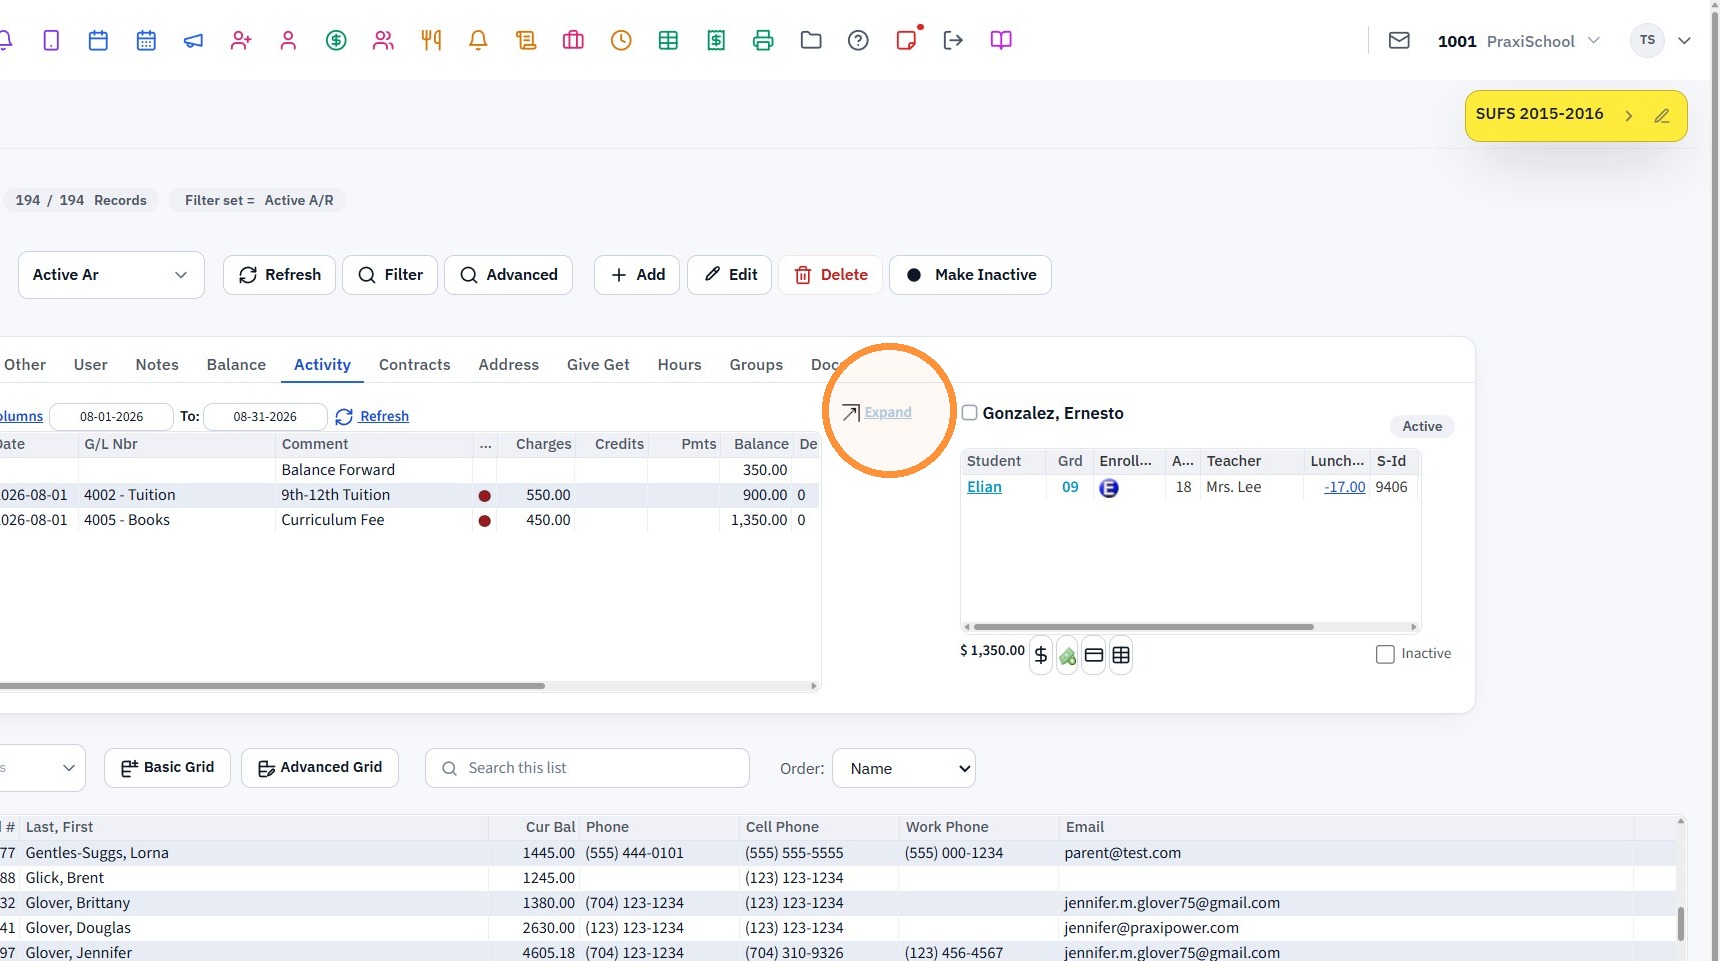Open the orange clock icon

621,40
